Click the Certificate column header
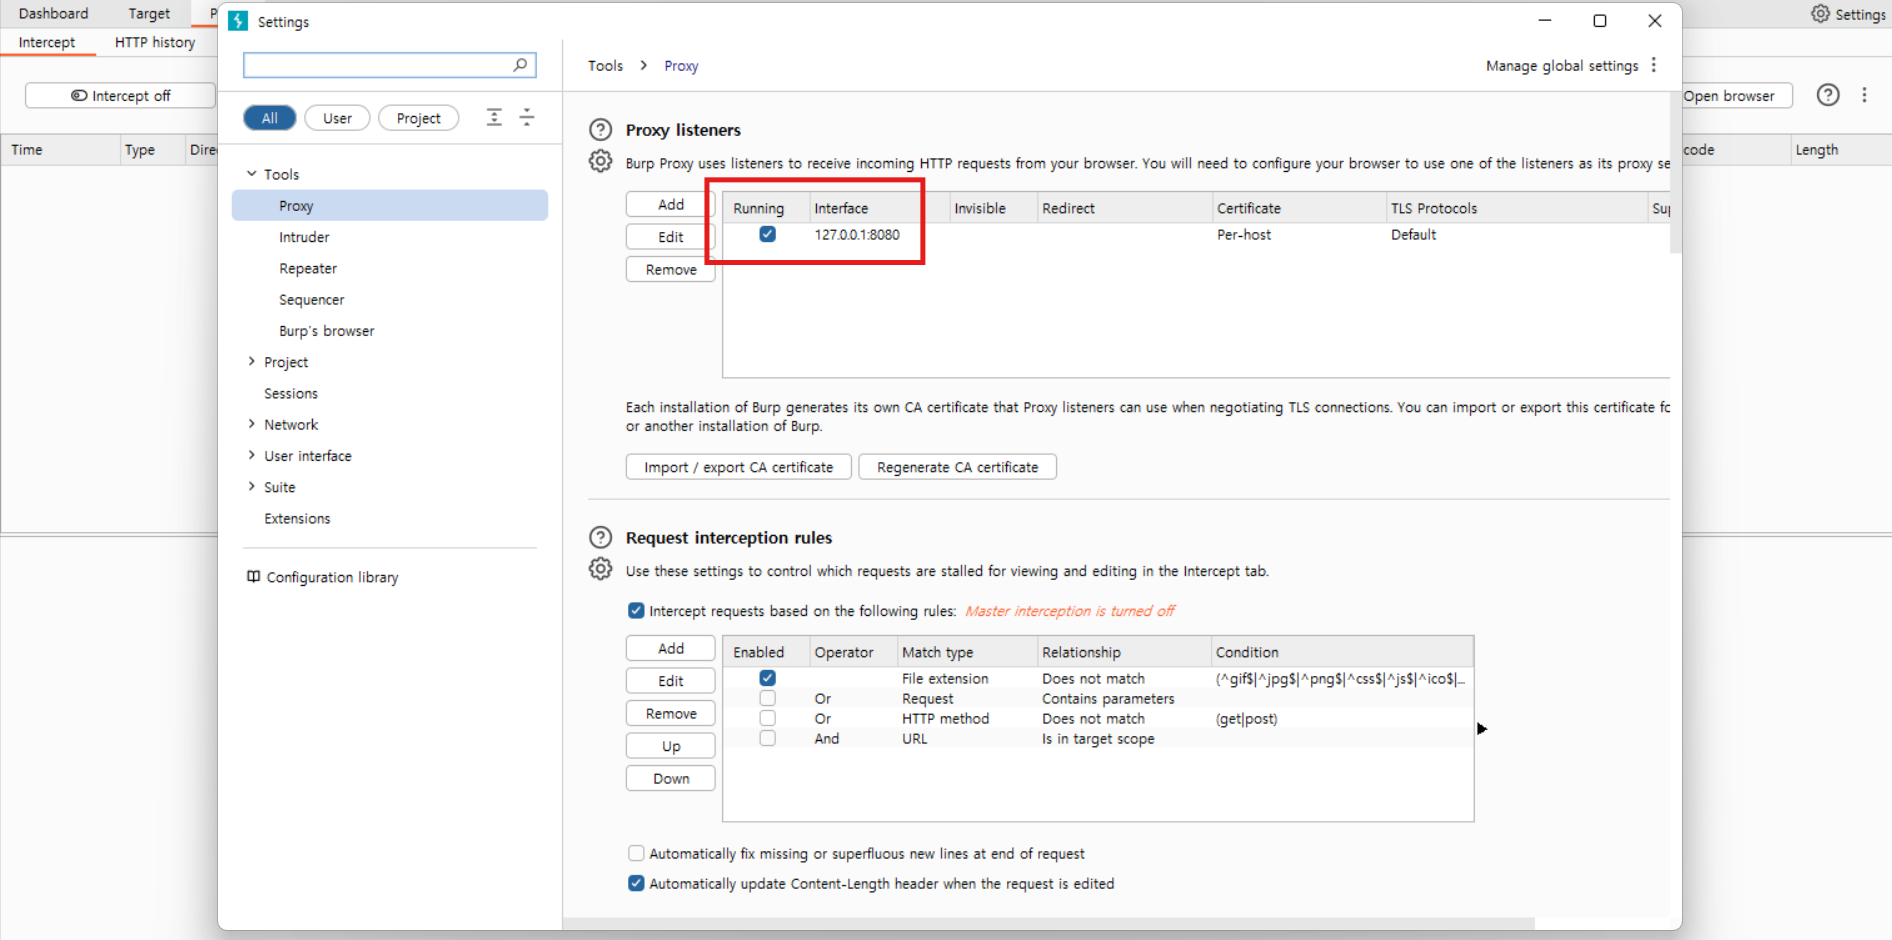The image size is (1892, 940). pyautogui.click(x=1299, y=208)
